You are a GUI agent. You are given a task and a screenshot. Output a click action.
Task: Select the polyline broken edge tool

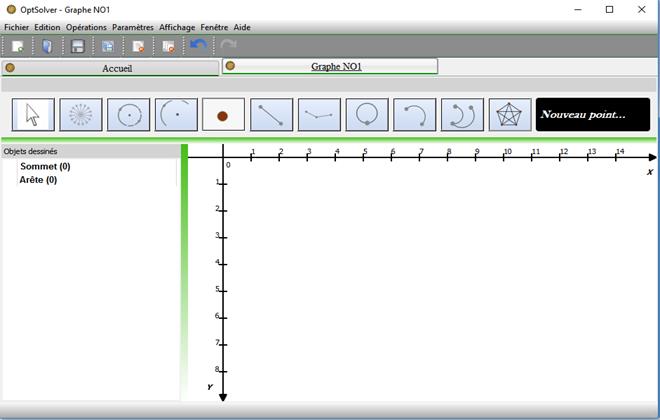(x=319, y=114)
